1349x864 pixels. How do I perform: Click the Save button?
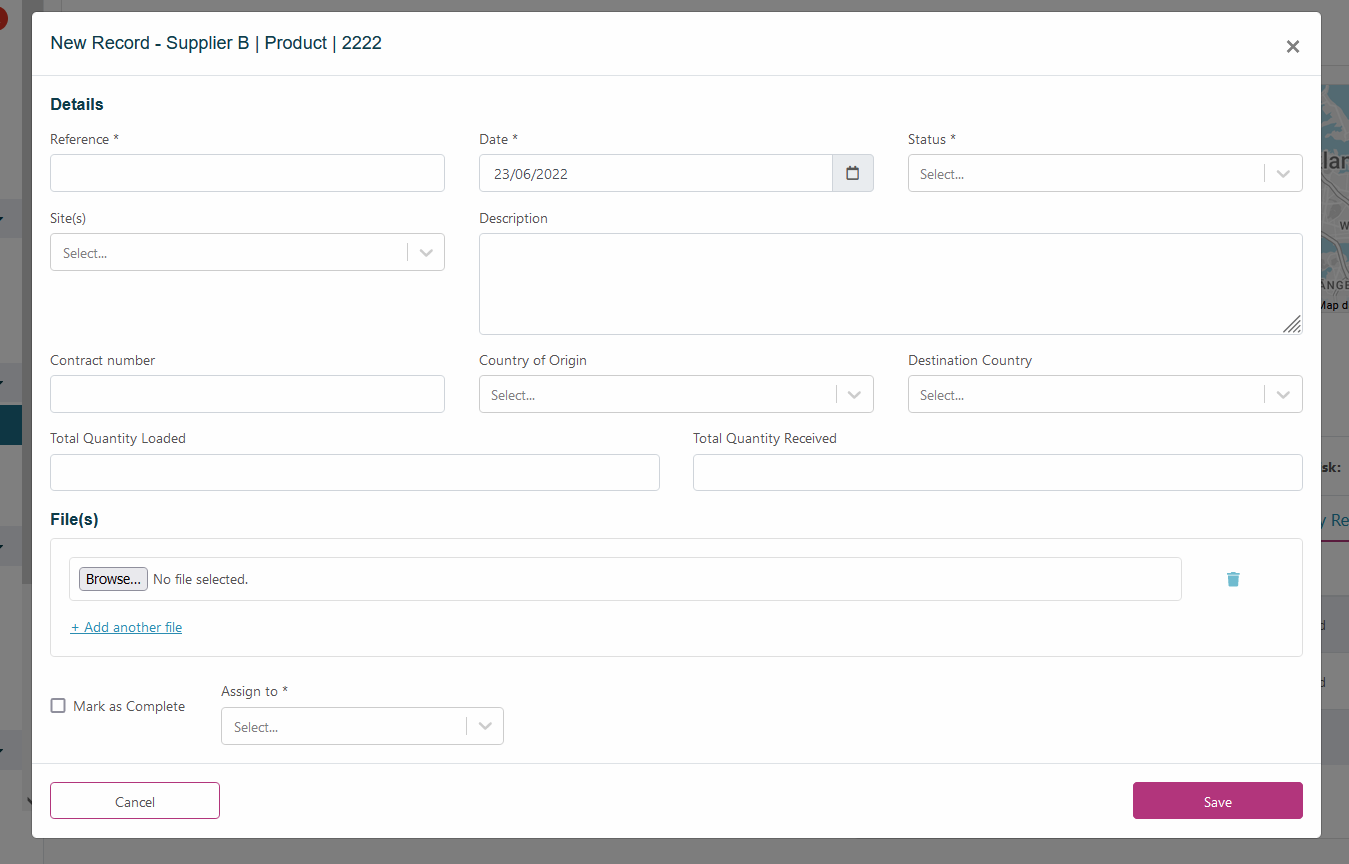click(1217, 801)
